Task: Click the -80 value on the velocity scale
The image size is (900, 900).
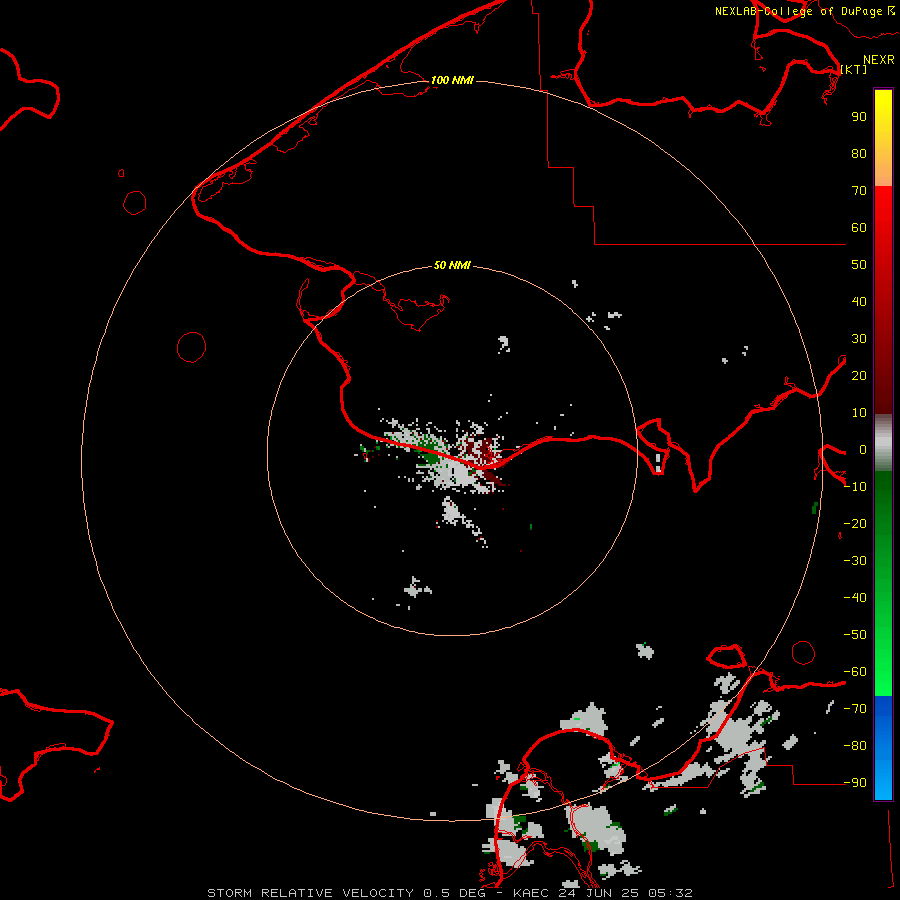Action: coord(855,746)
